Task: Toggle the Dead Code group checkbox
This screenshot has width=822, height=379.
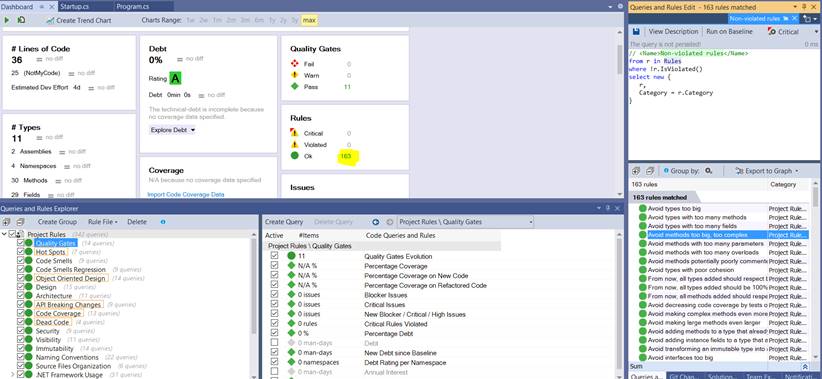Action: pos(20,322)
